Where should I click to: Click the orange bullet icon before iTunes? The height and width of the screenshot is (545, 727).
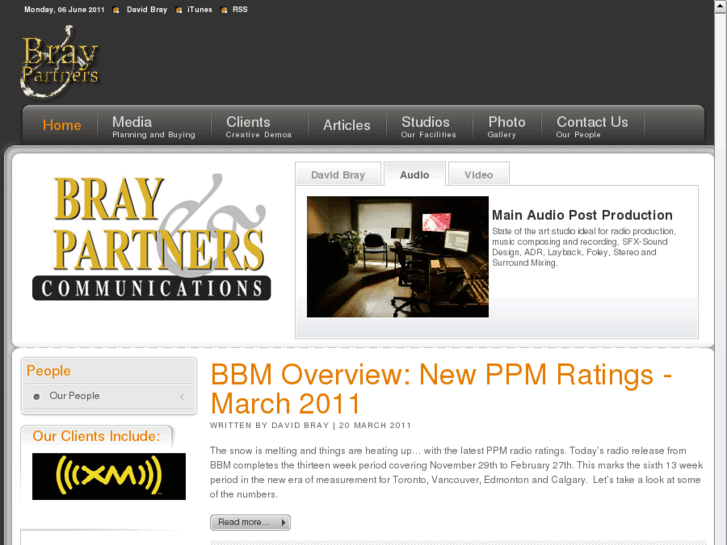pos(179,10)
